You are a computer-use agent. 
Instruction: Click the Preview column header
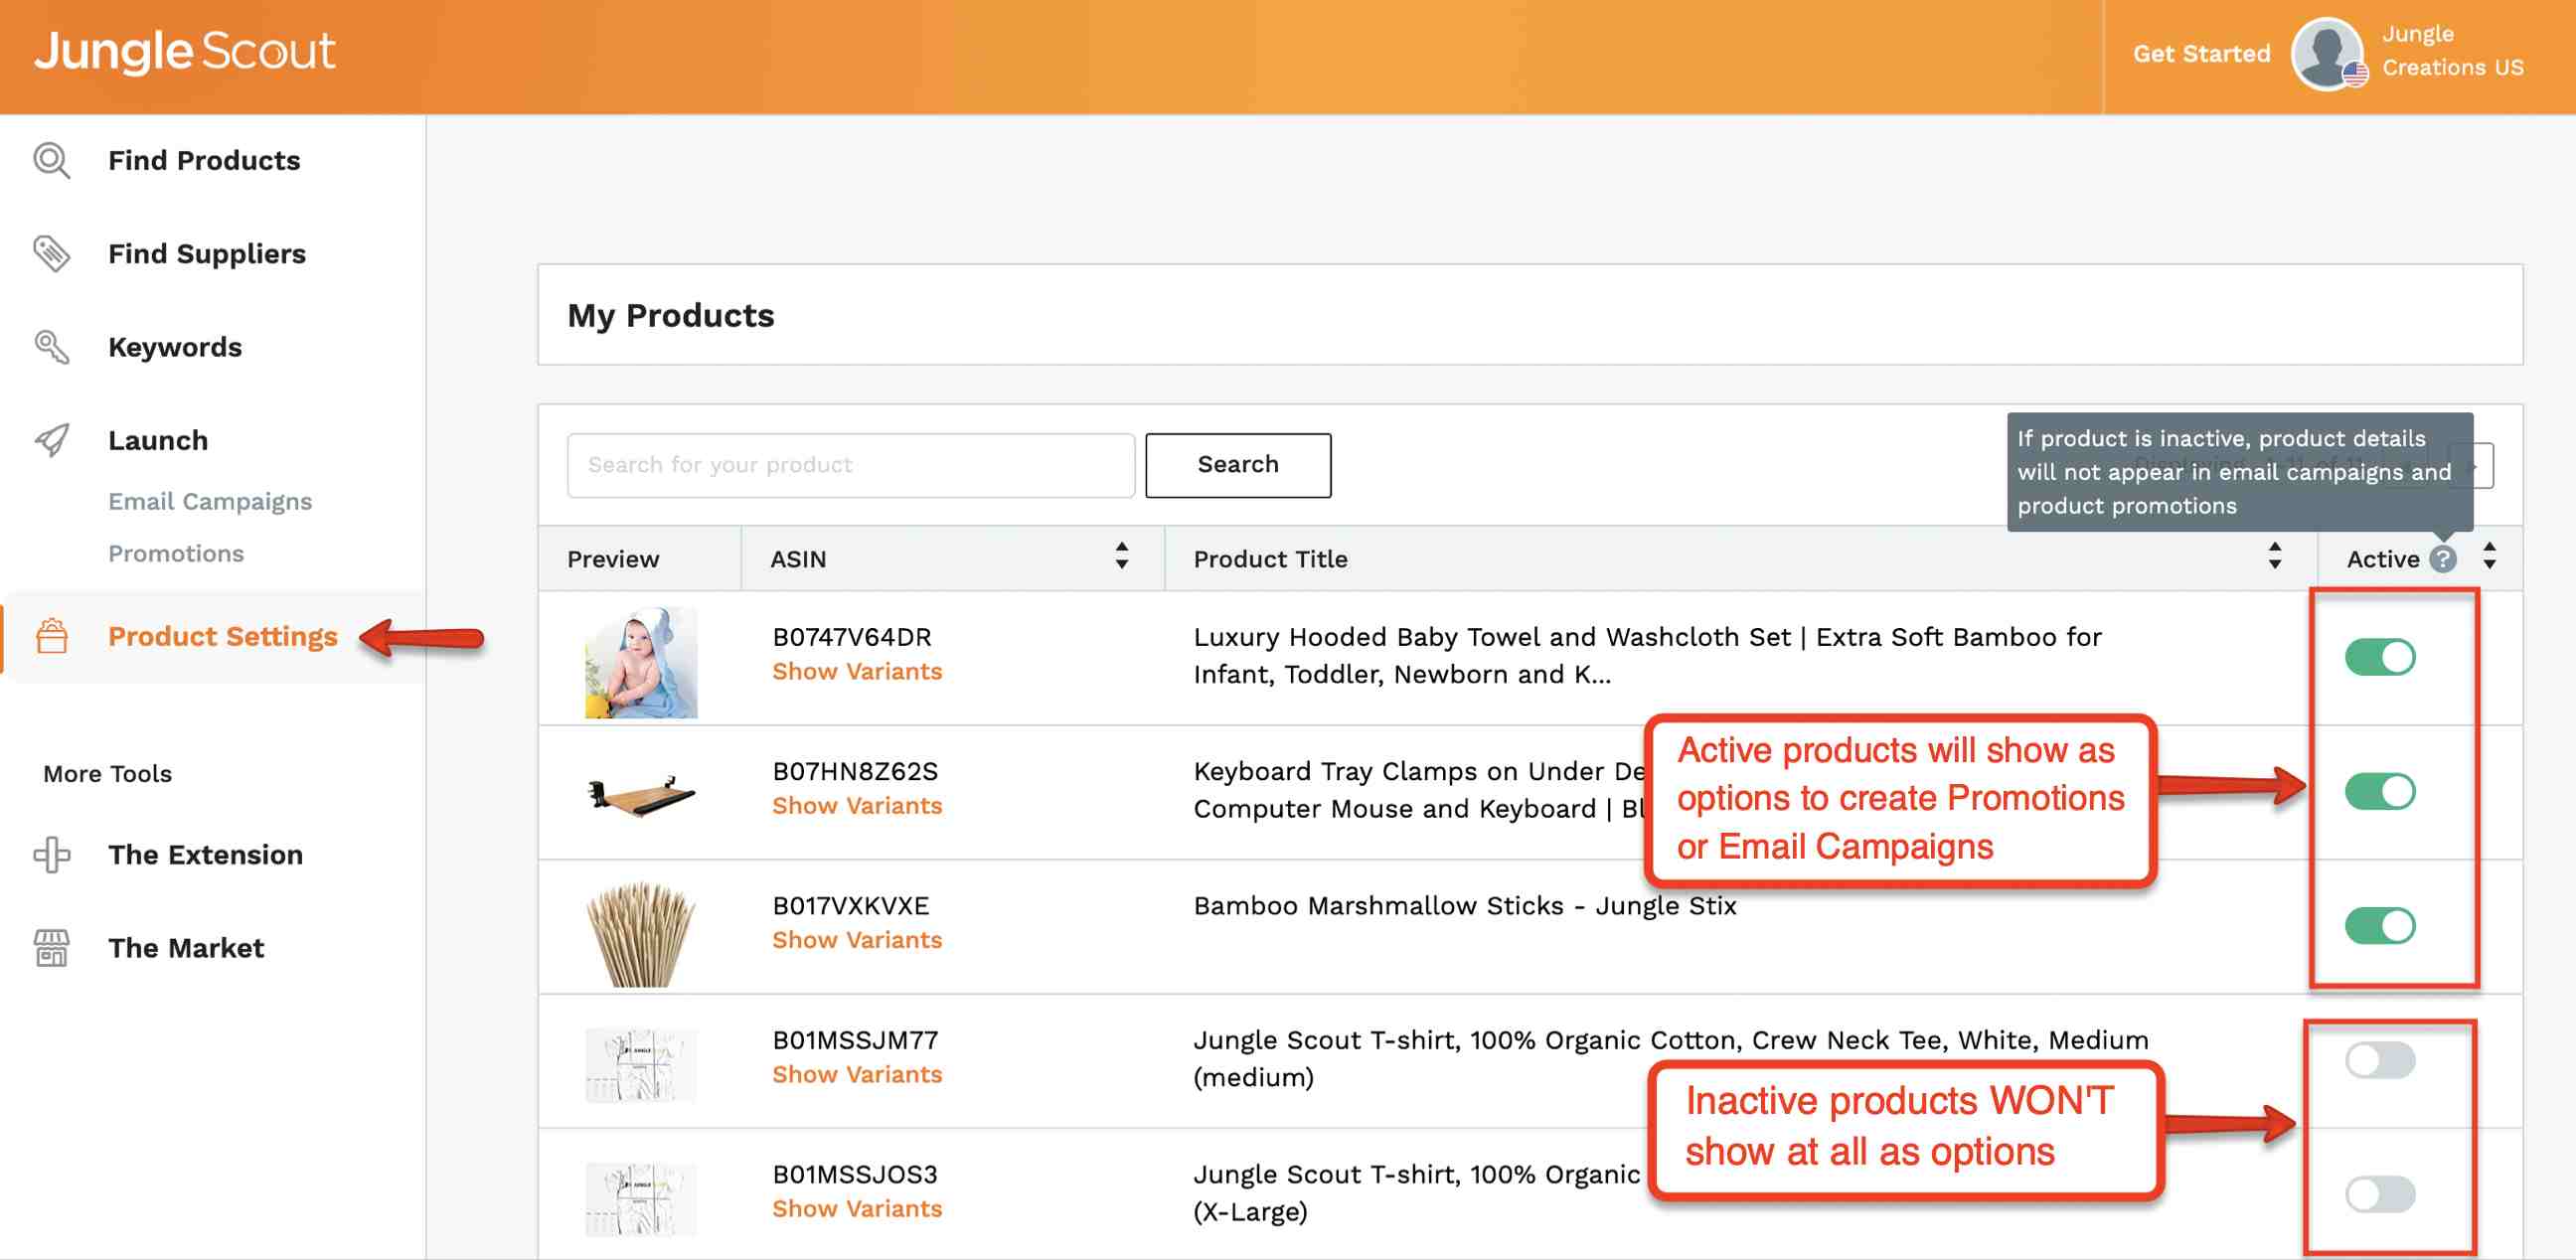(613, 559)
